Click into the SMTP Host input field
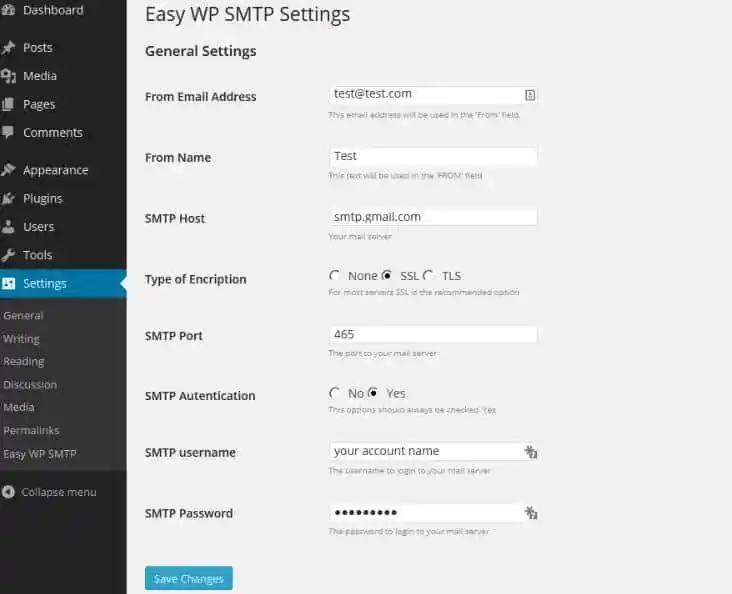This screenshot has width=732, height=594. (432, 216)
